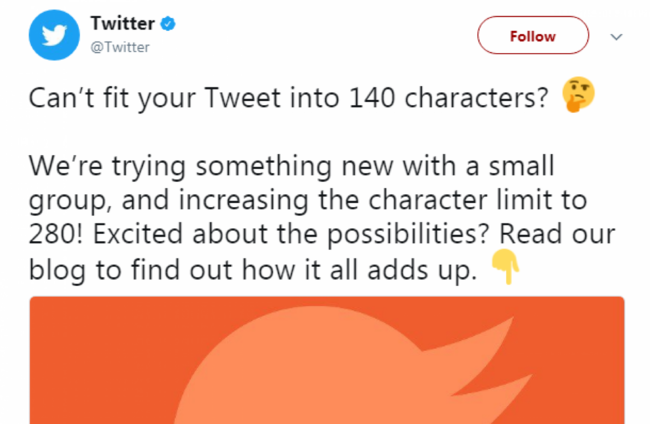Click the thinking face emoji
The width and height of the screenshot is (650, 424).
[x=579, y=96]
